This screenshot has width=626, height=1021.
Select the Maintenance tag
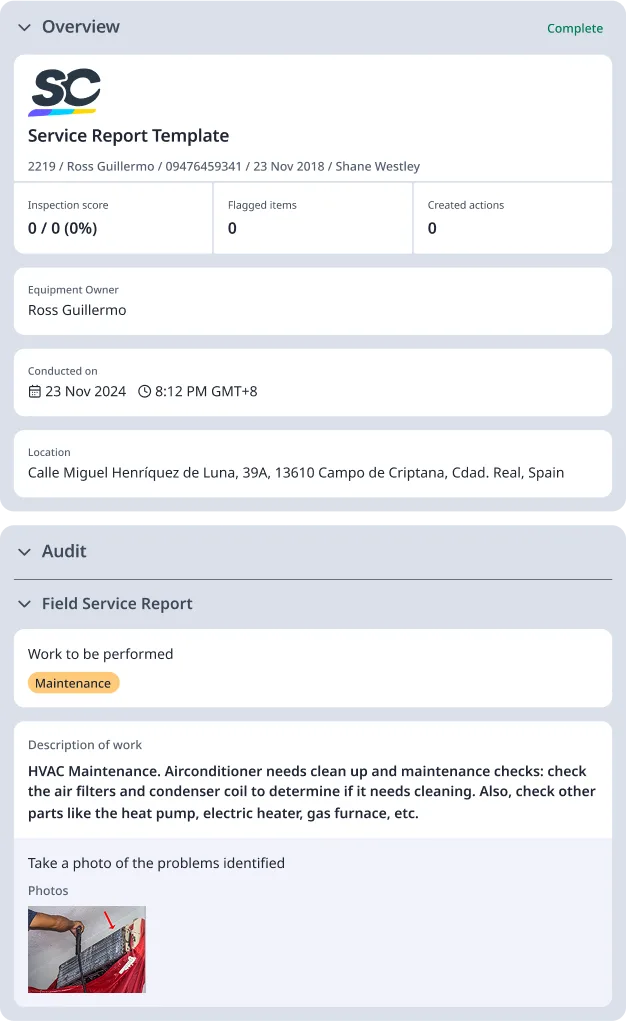click(73, 683)
